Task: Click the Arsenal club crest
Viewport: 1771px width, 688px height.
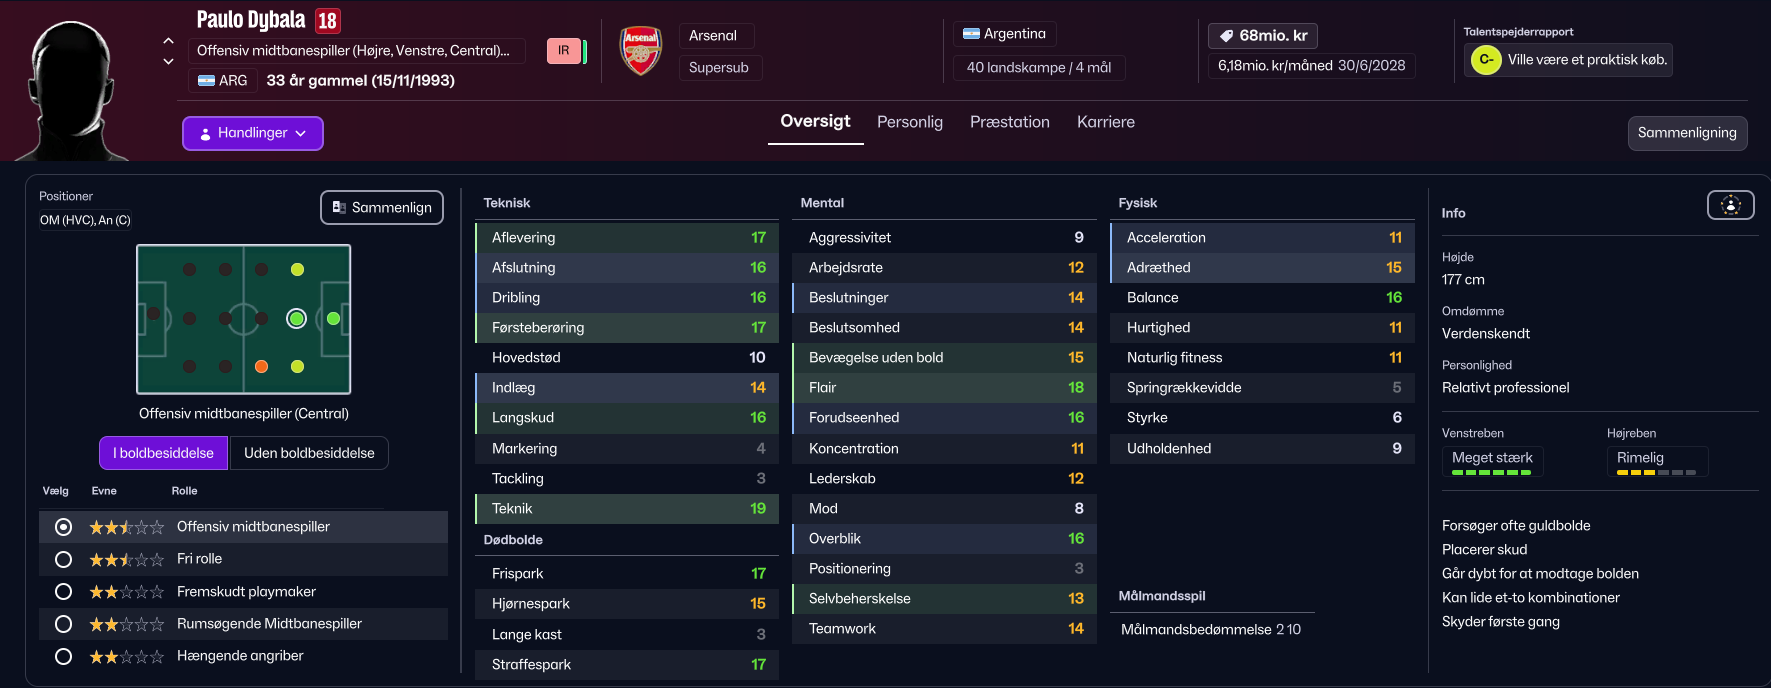Action: [641, 51]
